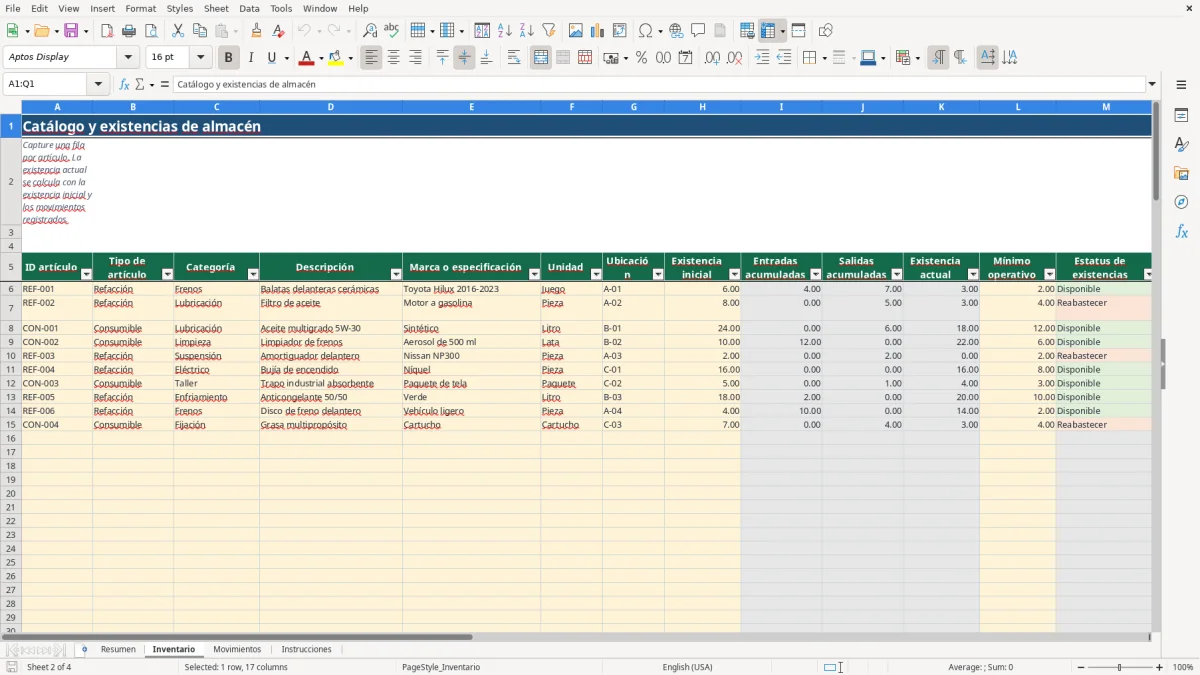
Task: Click Insert Comment bubble icon
Action: click(698, 31)
